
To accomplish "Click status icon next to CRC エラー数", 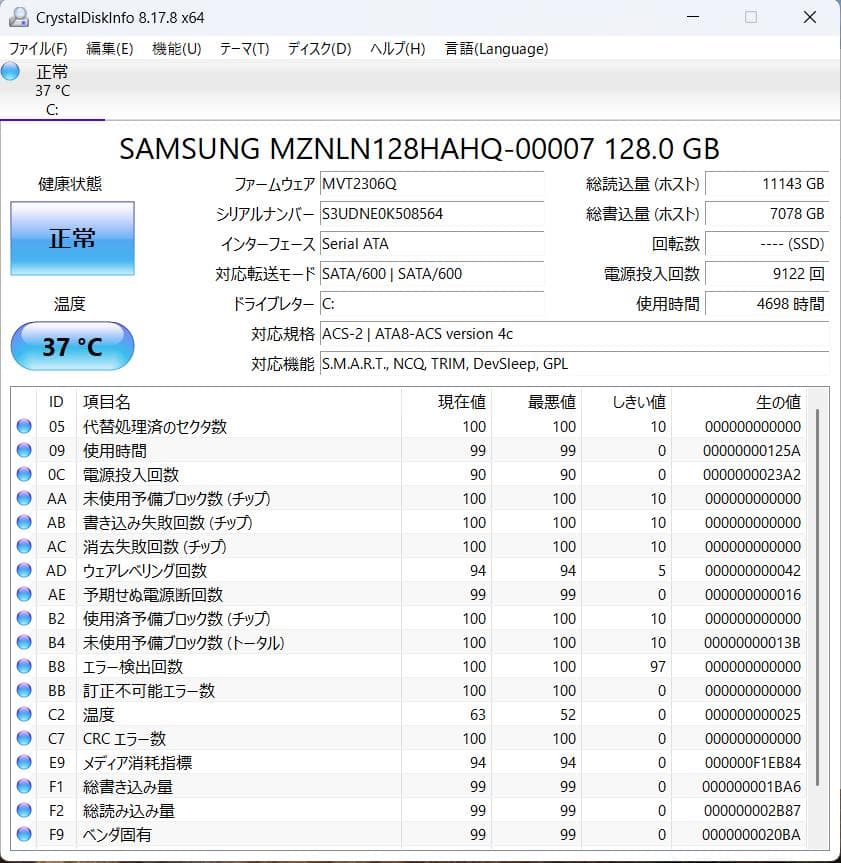I will tap(24, 738).
